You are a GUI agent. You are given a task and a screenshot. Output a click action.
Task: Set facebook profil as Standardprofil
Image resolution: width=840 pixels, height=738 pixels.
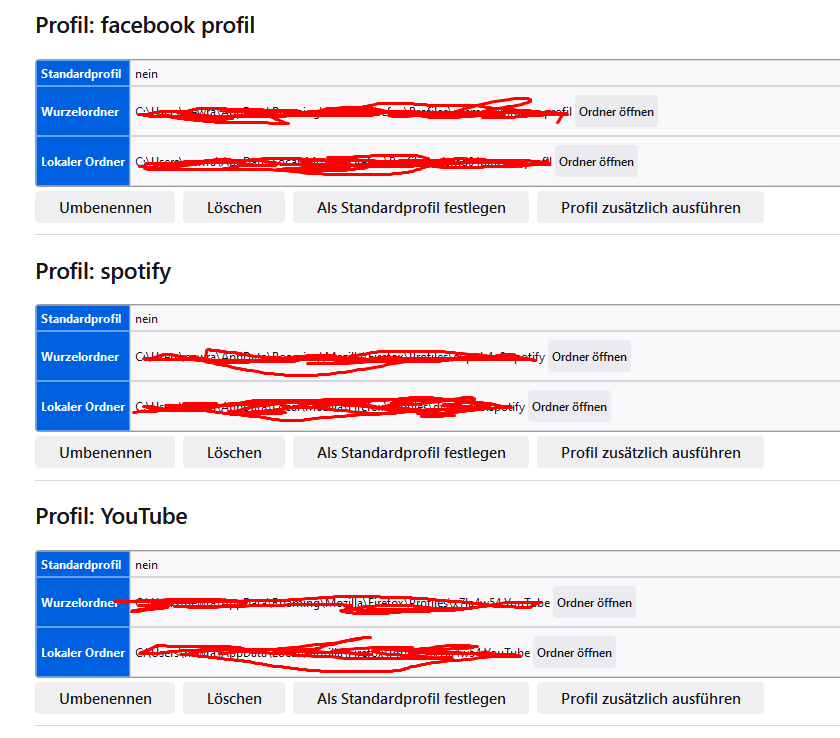click(411, 207)
